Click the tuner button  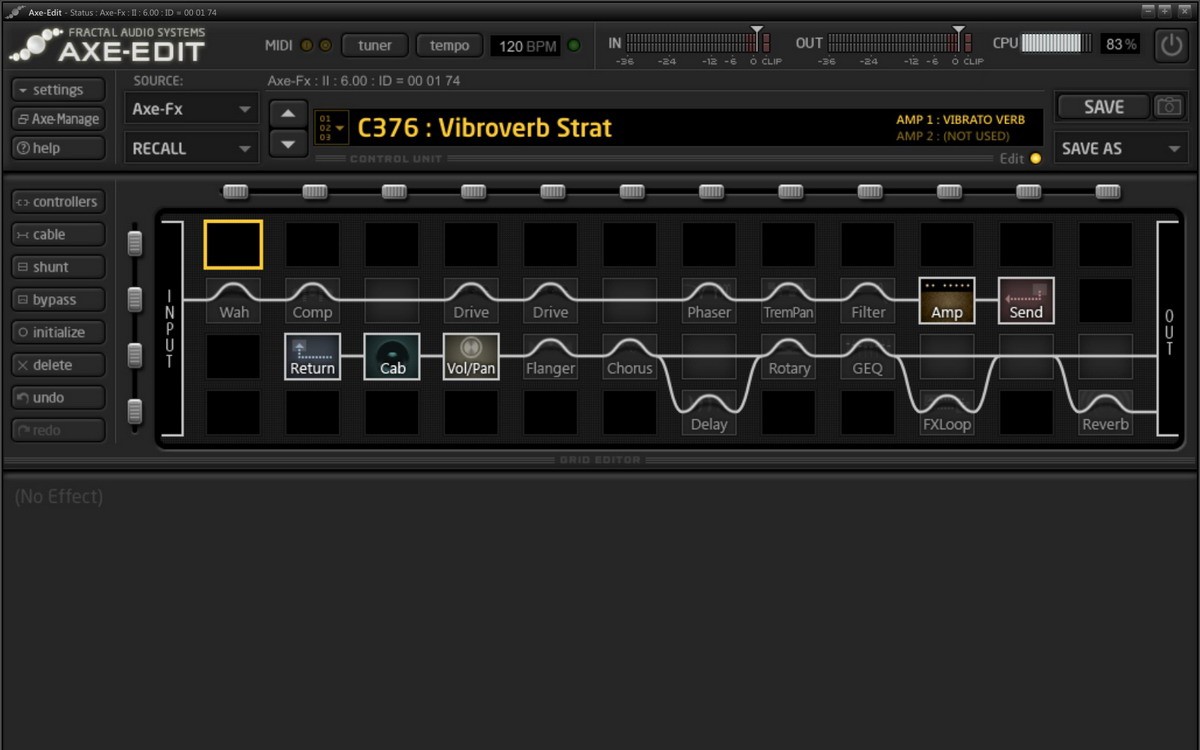point(374,45)
